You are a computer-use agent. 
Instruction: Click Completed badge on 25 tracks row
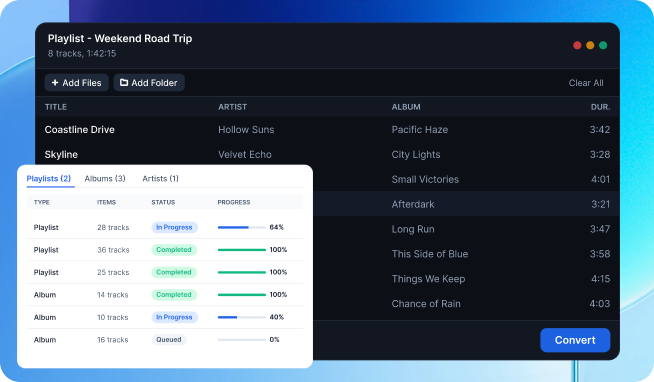[174, 273]
